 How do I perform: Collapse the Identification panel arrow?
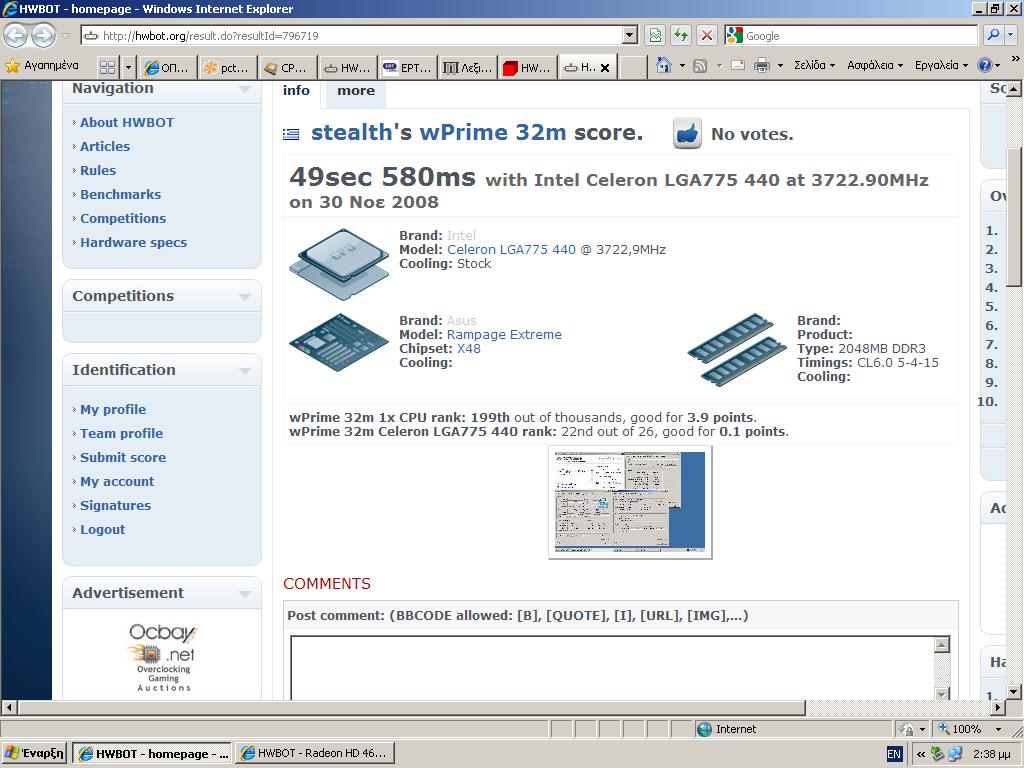pyautogui.click(x=245, y=371)
